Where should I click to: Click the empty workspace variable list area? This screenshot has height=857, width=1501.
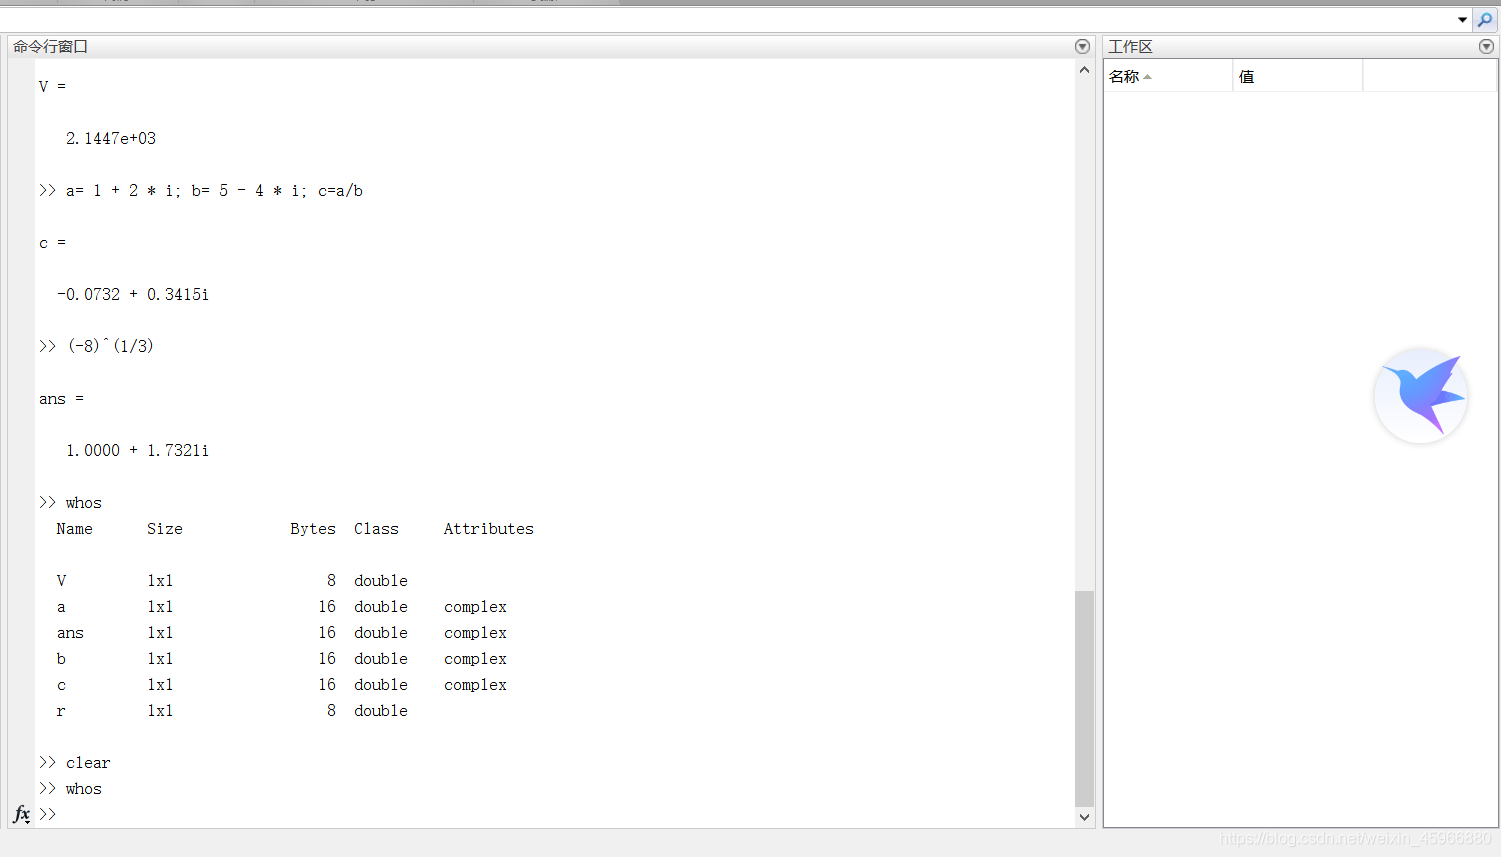pyautogui.click(x=1300, y=459)
